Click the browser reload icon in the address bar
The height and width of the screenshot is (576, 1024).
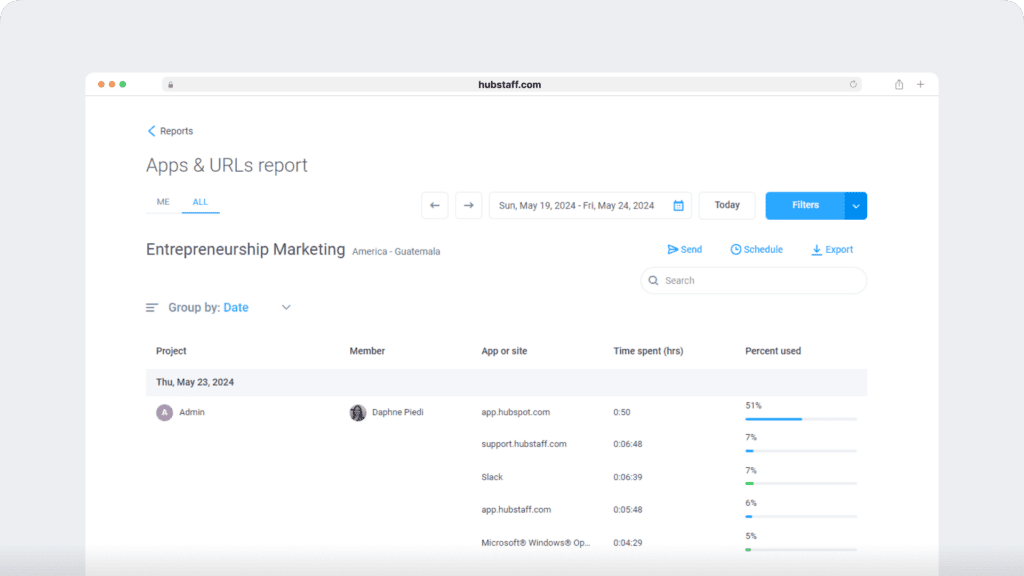coord(853,84)
